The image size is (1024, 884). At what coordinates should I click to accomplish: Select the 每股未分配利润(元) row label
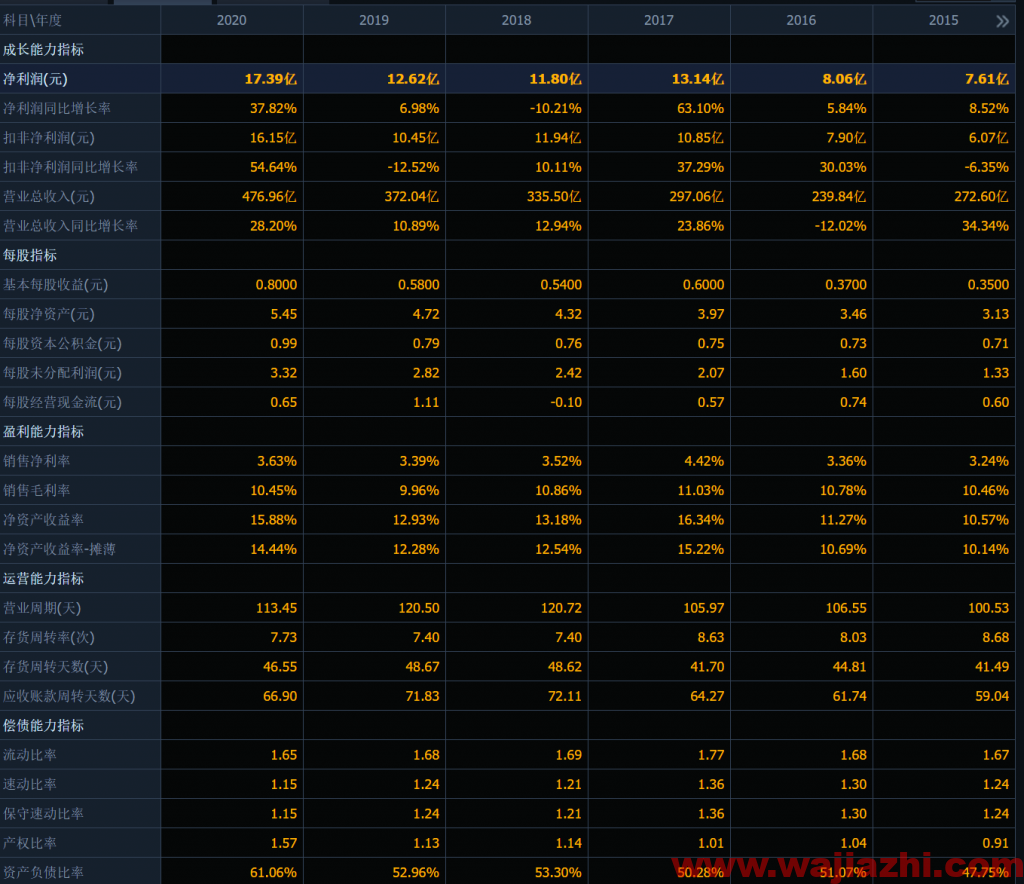click(x=62, y=373)
